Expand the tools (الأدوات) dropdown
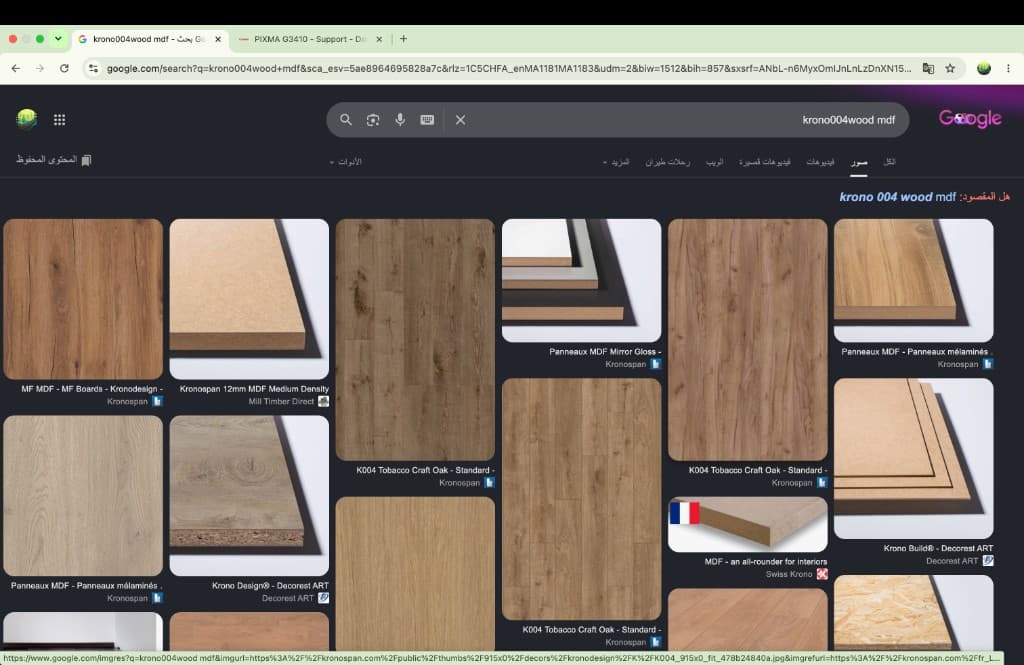The width and height of the screenshot is (1024, 665). [x=345, y=161]
